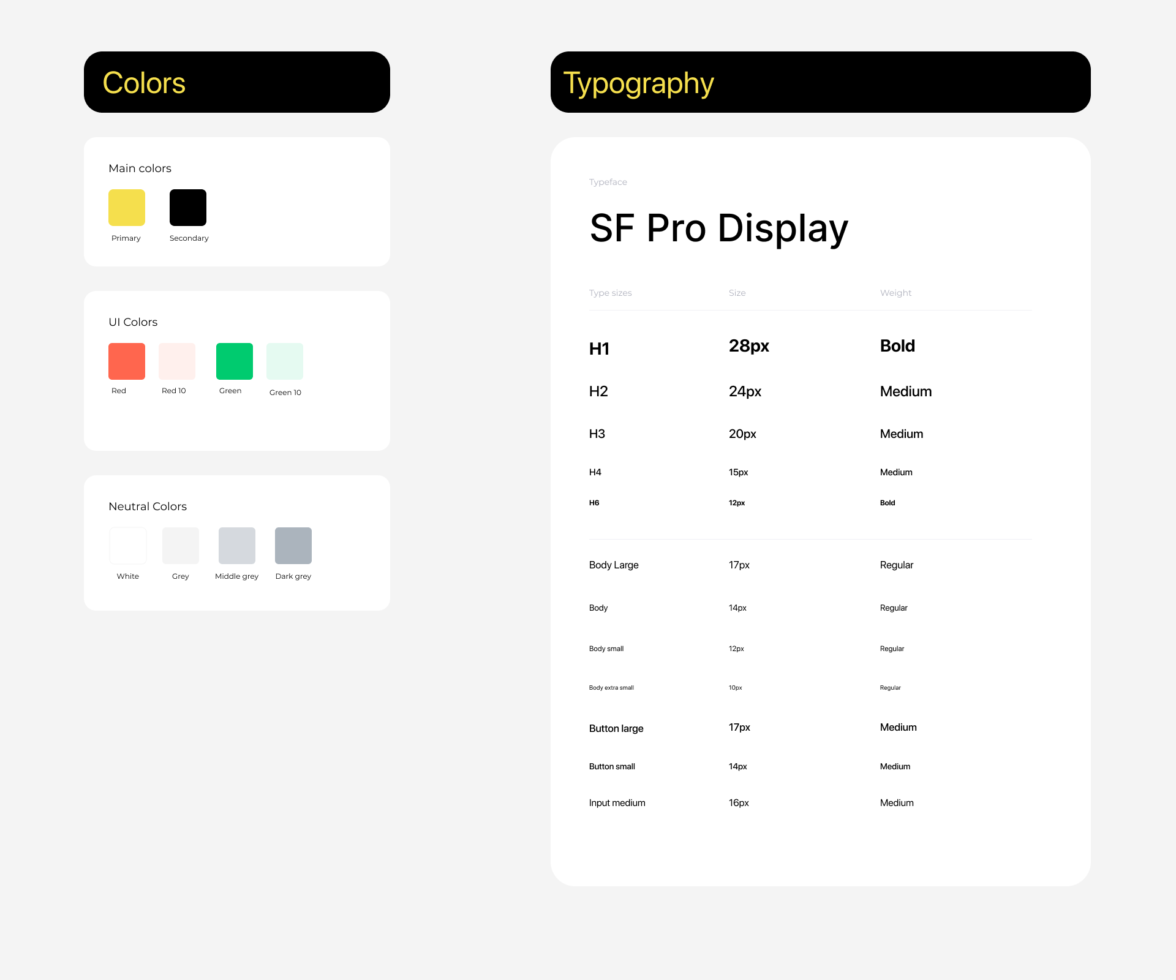The image size is (1176, 980).
Task: Click the Typography section header
Action: point(820,82)
